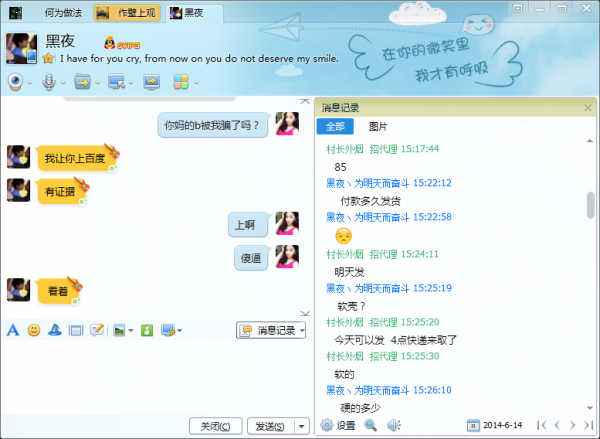The height and width of the screenshot is (439, 600).
Task: Click the handwriting input pencil icon
Action: [97, 330]
